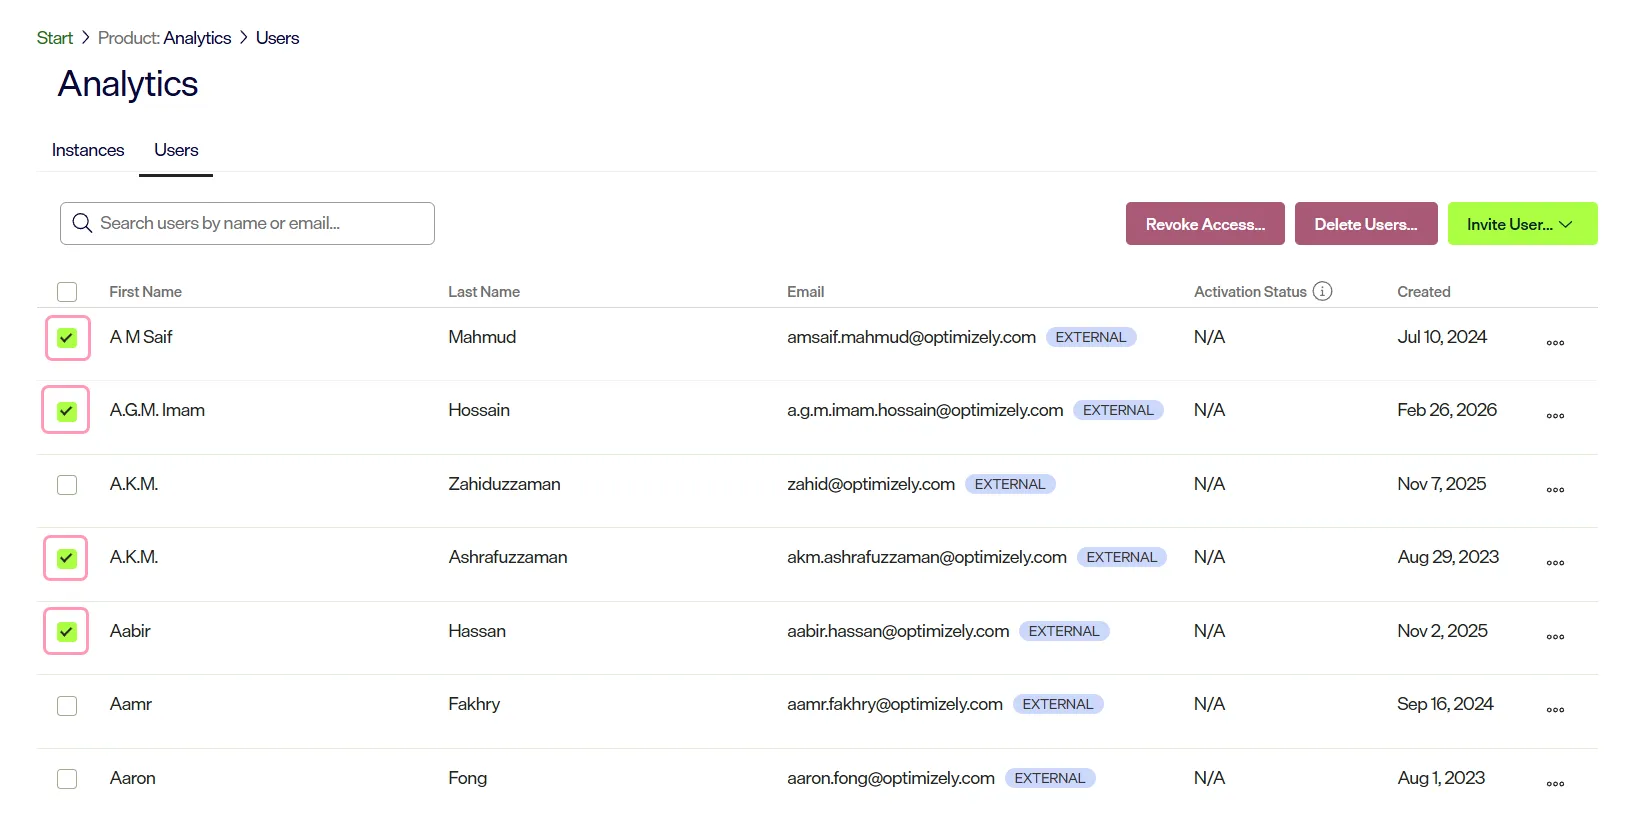Click first name Aabir

pyautogui.click(x=130, y=631)
